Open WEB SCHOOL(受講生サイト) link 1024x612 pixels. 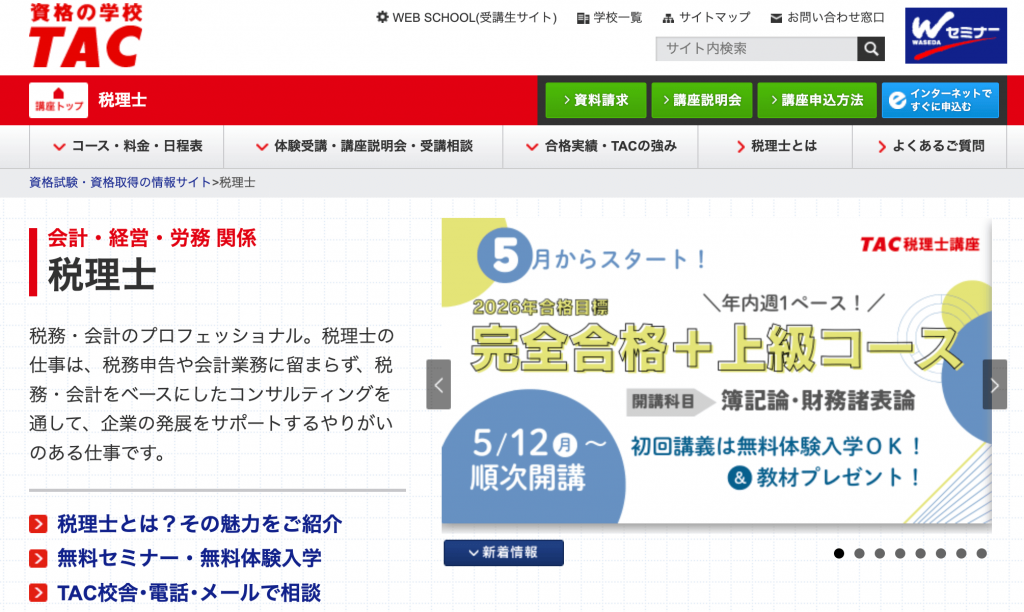467,18
